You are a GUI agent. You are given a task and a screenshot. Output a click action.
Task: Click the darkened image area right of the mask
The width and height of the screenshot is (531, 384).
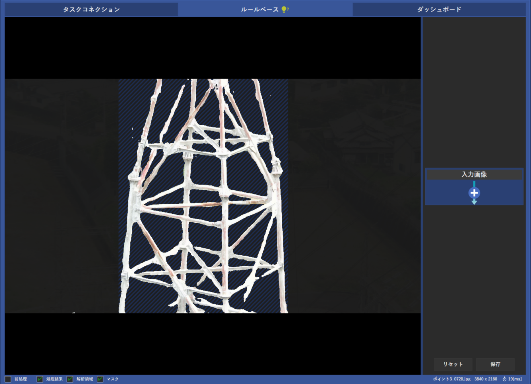click(x=355, y=196)
